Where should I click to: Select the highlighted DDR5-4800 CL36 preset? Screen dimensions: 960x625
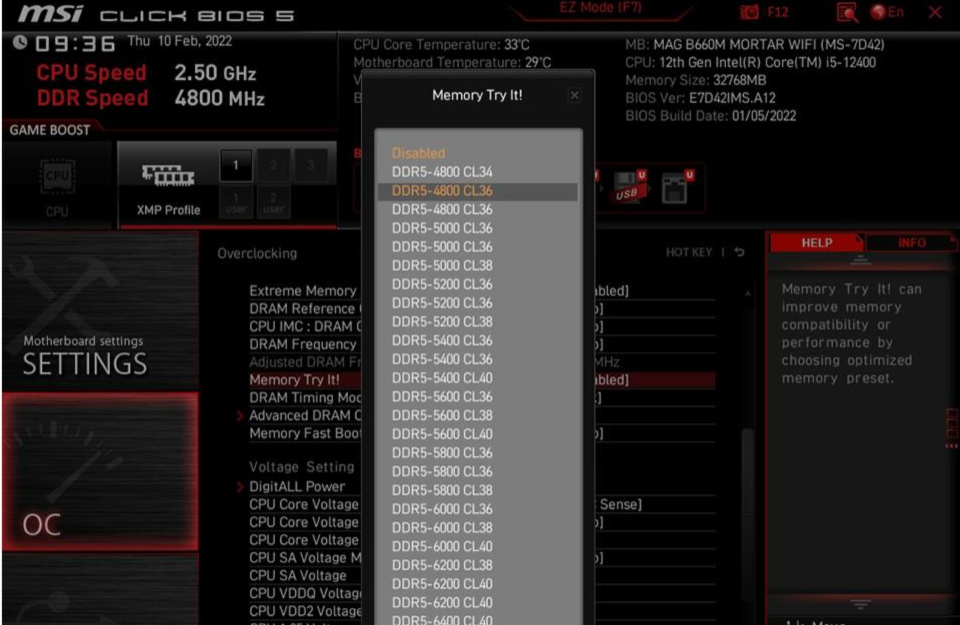click(478, 191)
